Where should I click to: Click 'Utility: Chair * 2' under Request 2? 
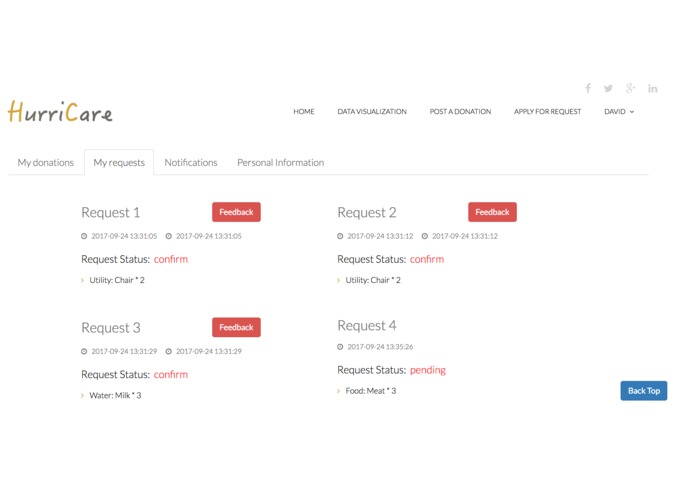pos(373,280)
